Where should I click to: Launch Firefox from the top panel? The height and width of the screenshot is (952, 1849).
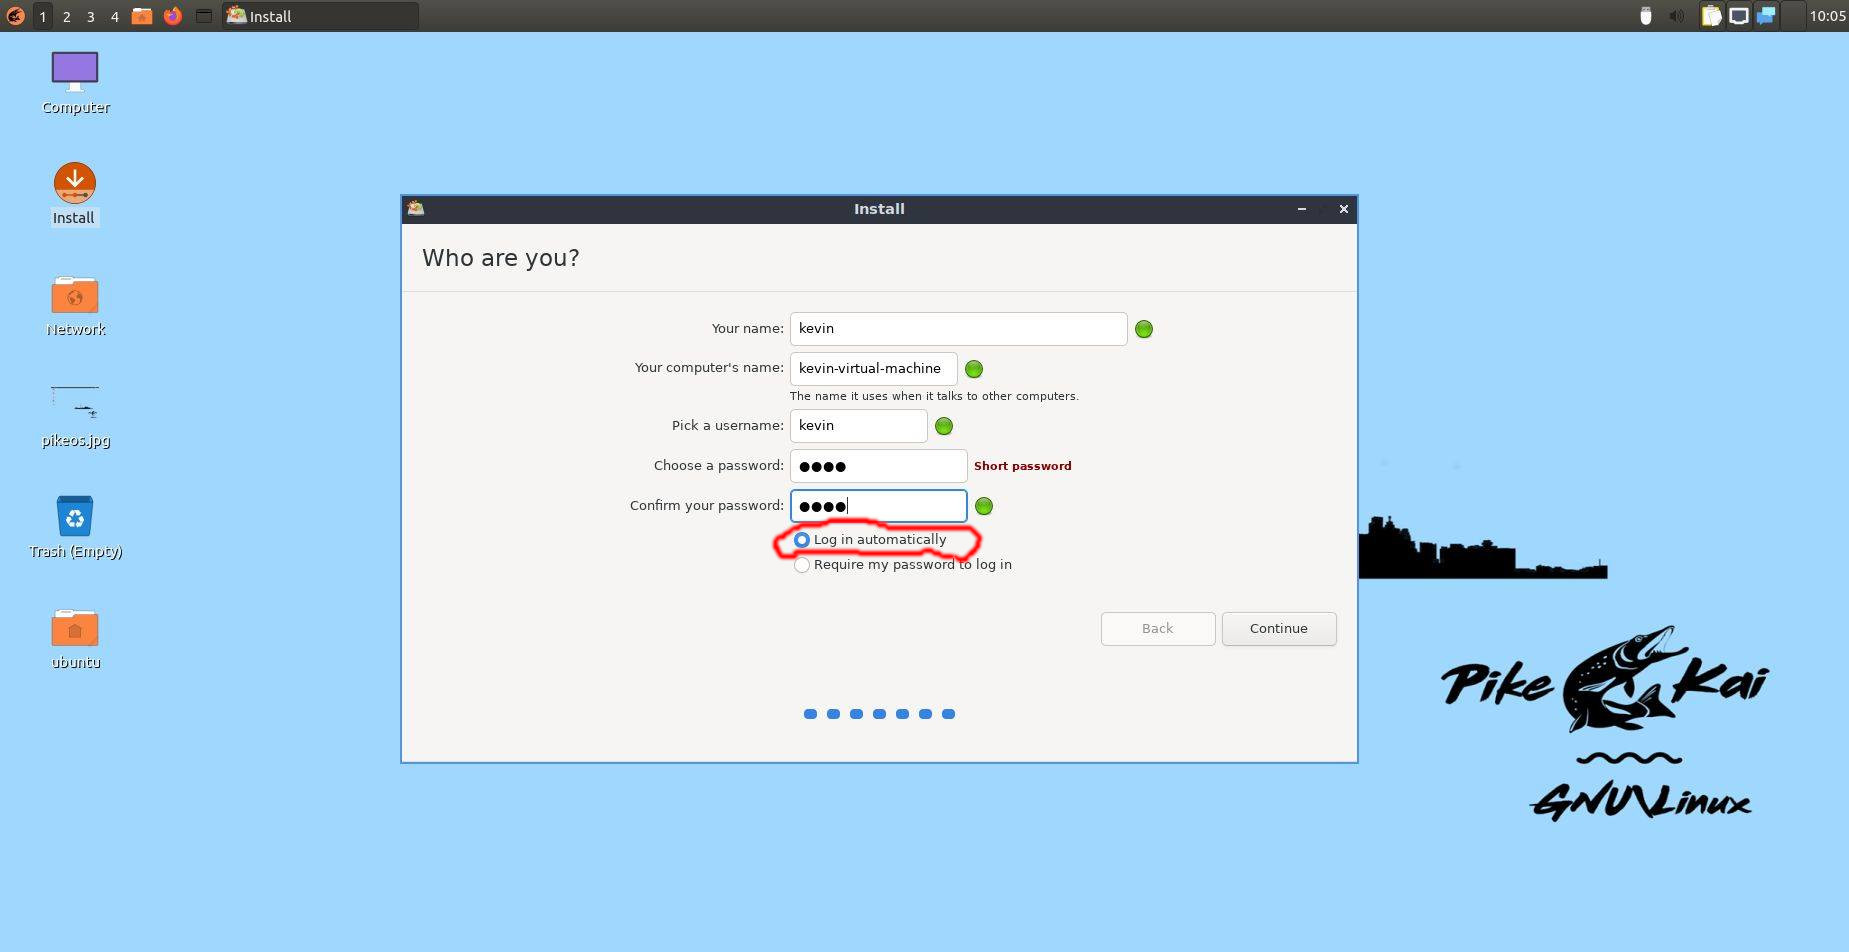pos(173,16)
